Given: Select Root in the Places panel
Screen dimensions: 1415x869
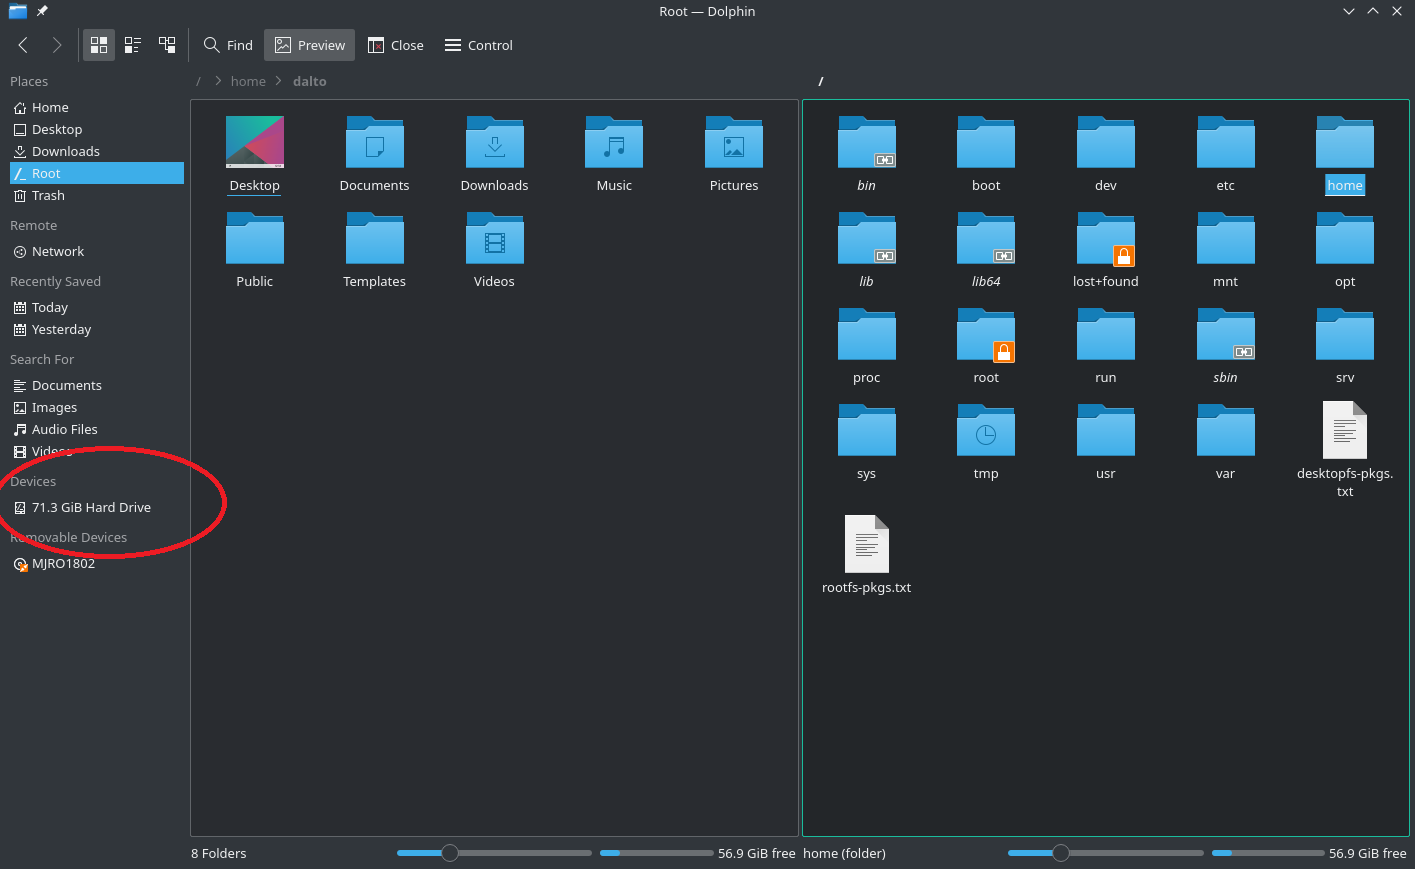Looking at the screenshot, I should [x=97, y=173].
